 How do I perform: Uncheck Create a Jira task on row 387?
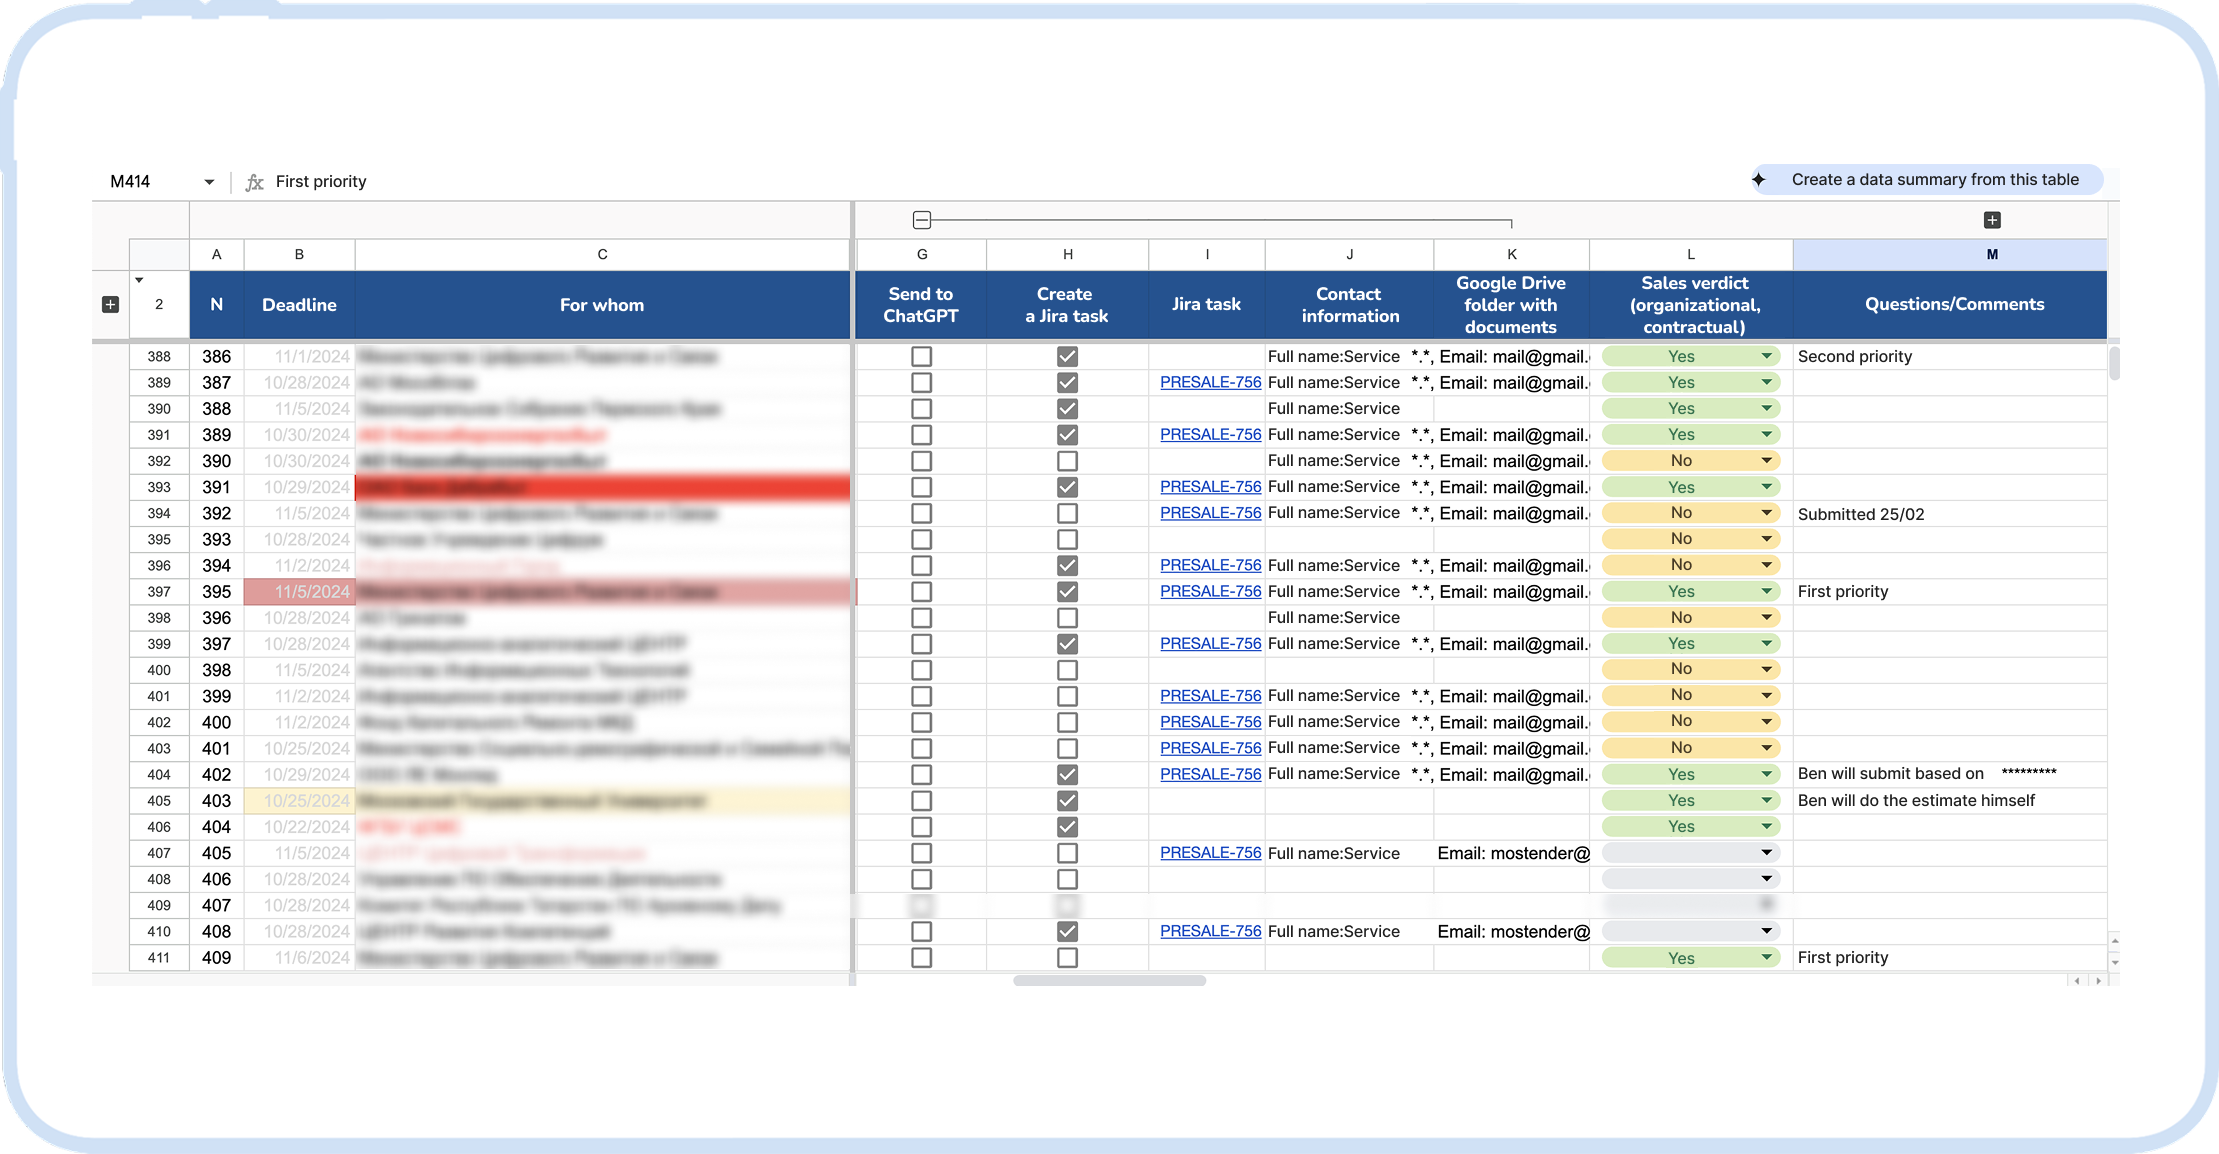click(x=1066, y=382)
